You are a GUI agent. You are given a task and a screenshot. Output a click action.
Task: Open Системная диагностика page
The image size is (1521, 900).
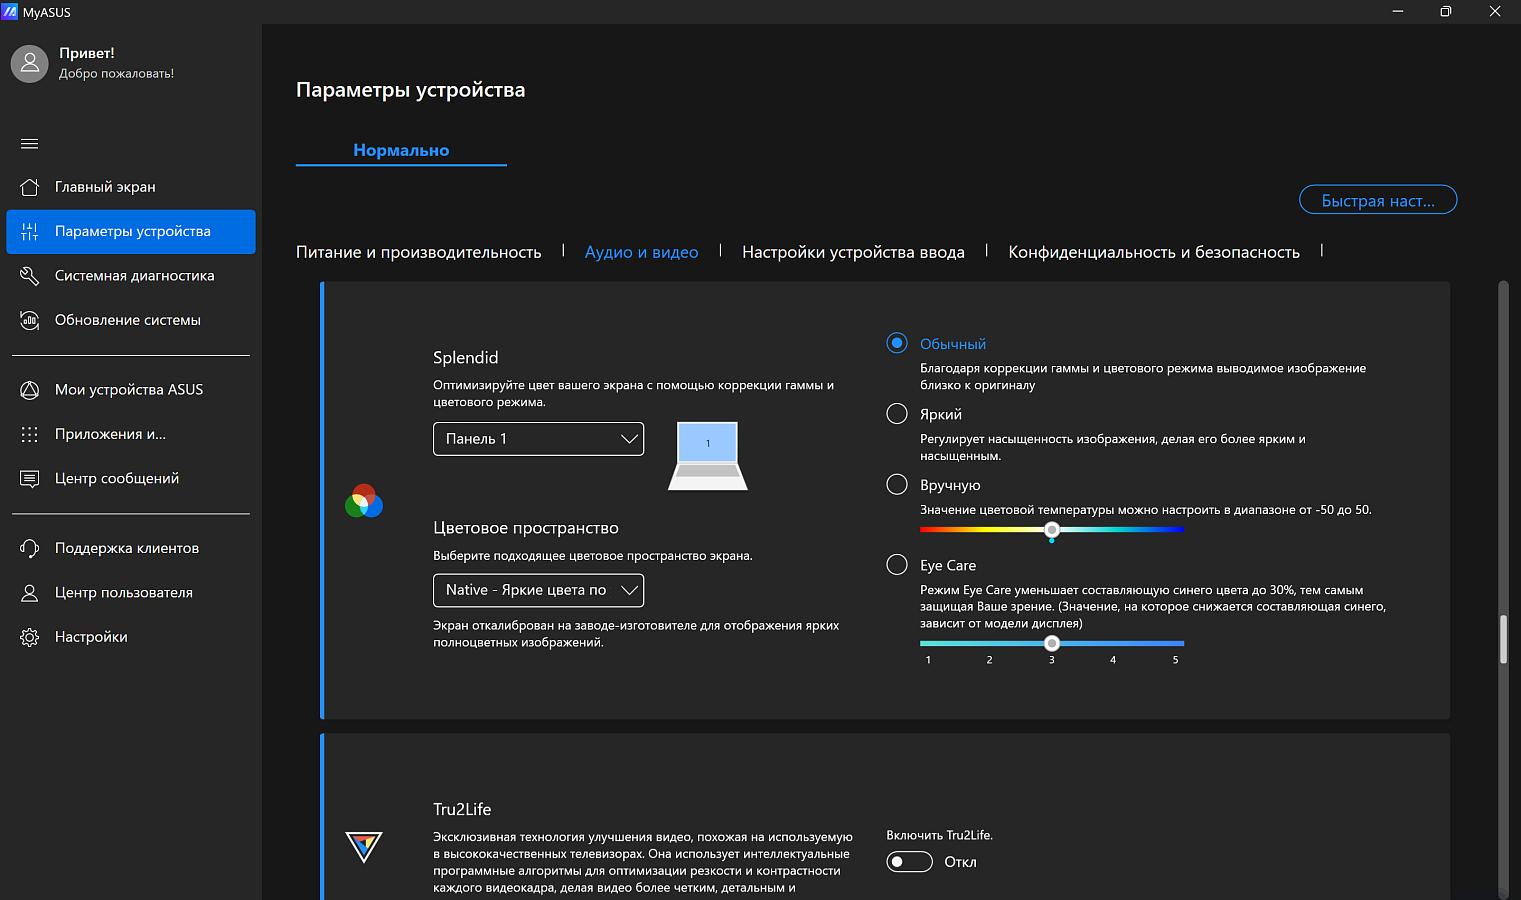131,276
